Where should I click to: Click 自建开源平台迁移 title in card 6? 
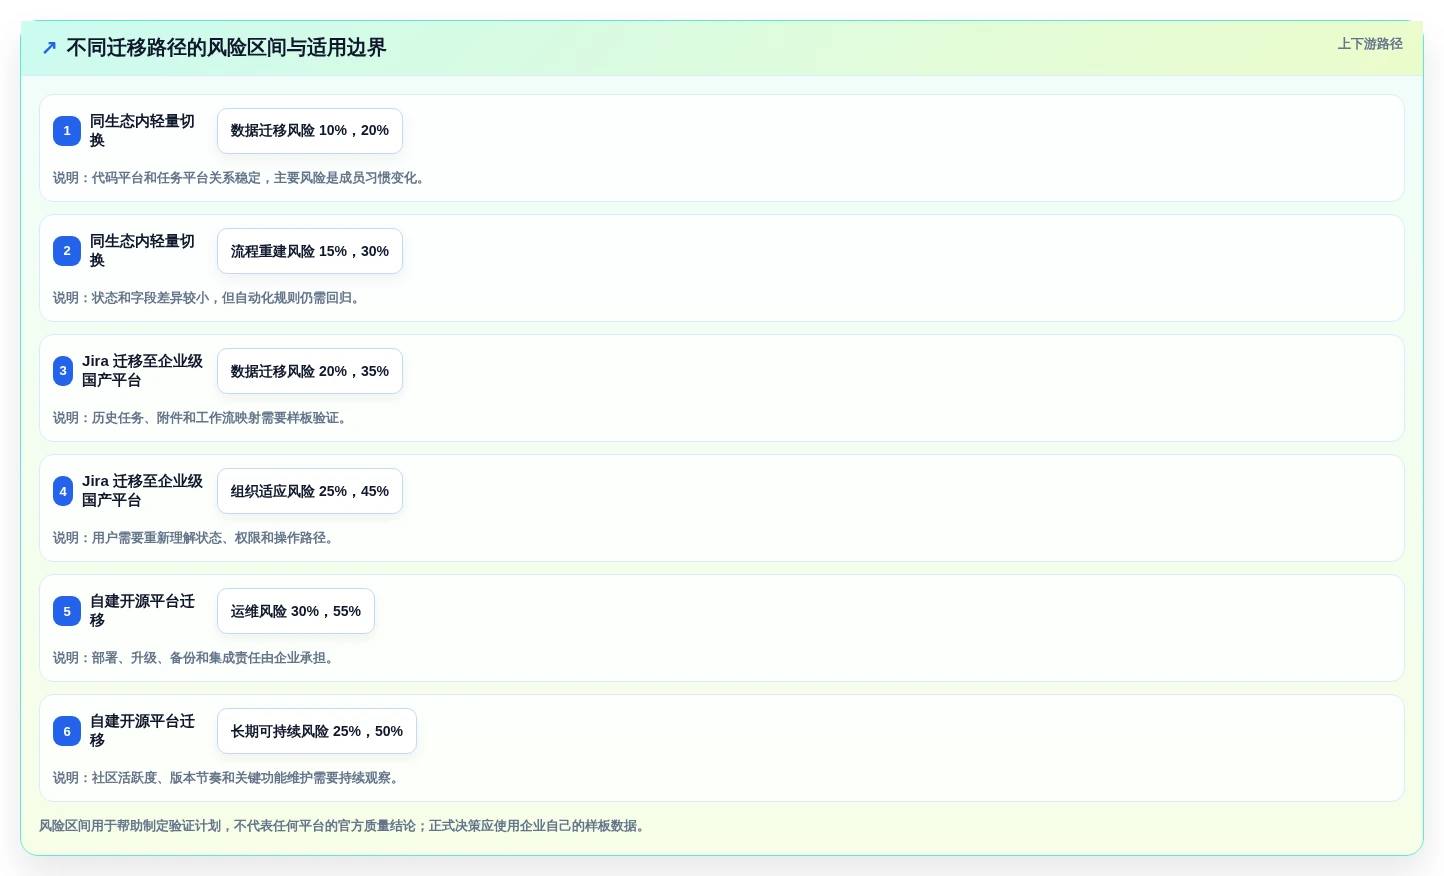[x=143, y=731]
